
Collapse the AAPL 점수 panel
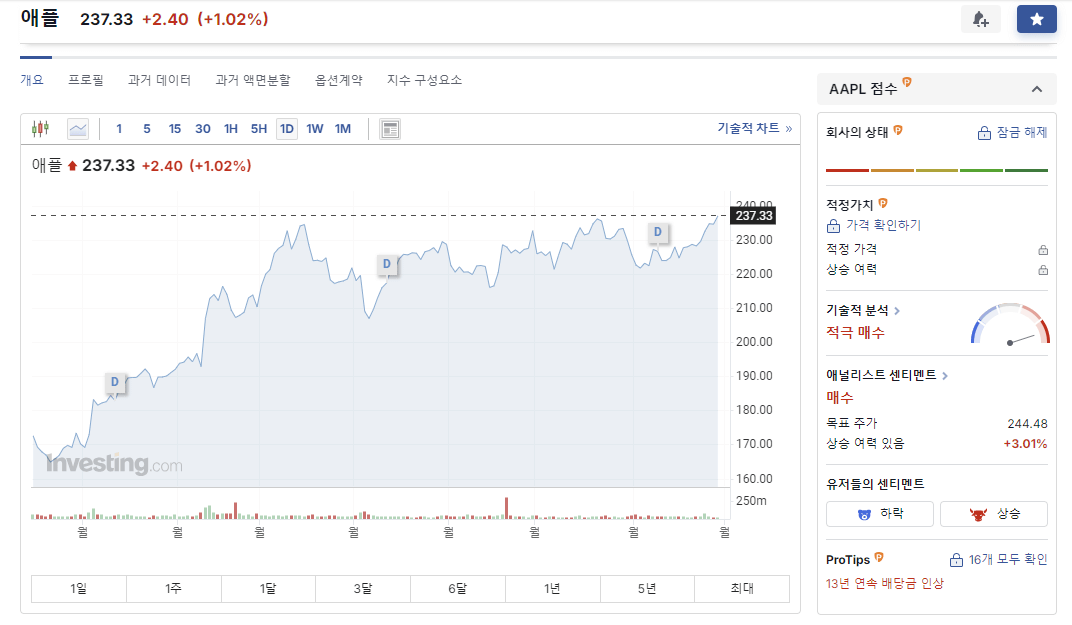point(1037,88)
